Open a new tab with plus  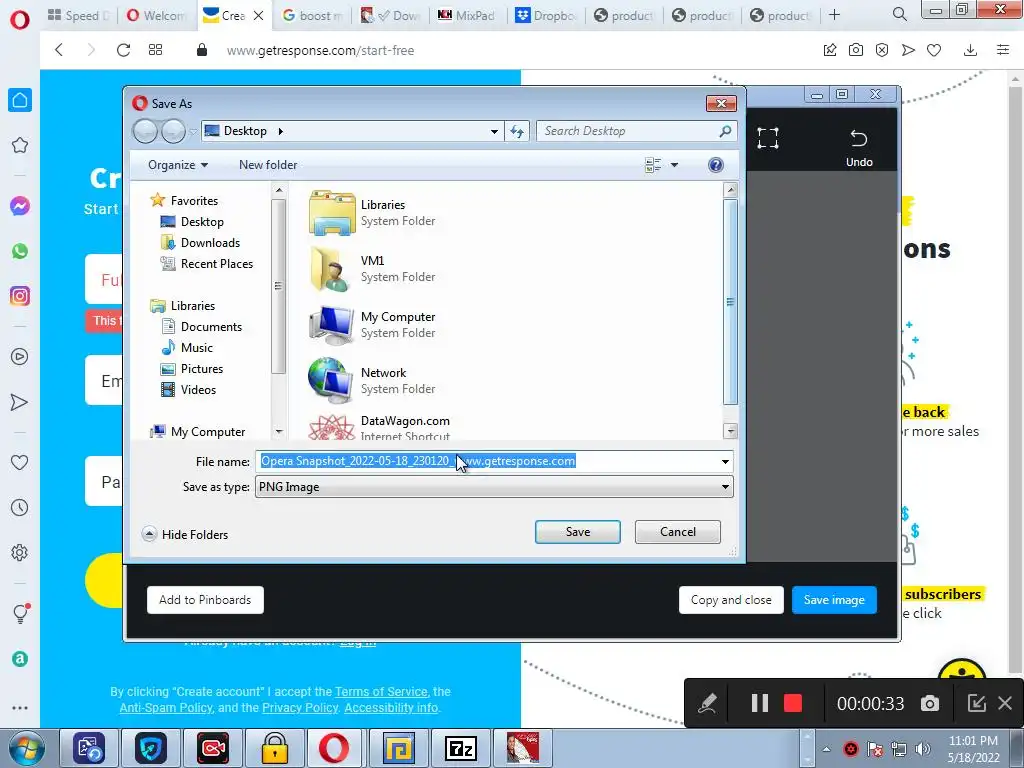point(834,15)
